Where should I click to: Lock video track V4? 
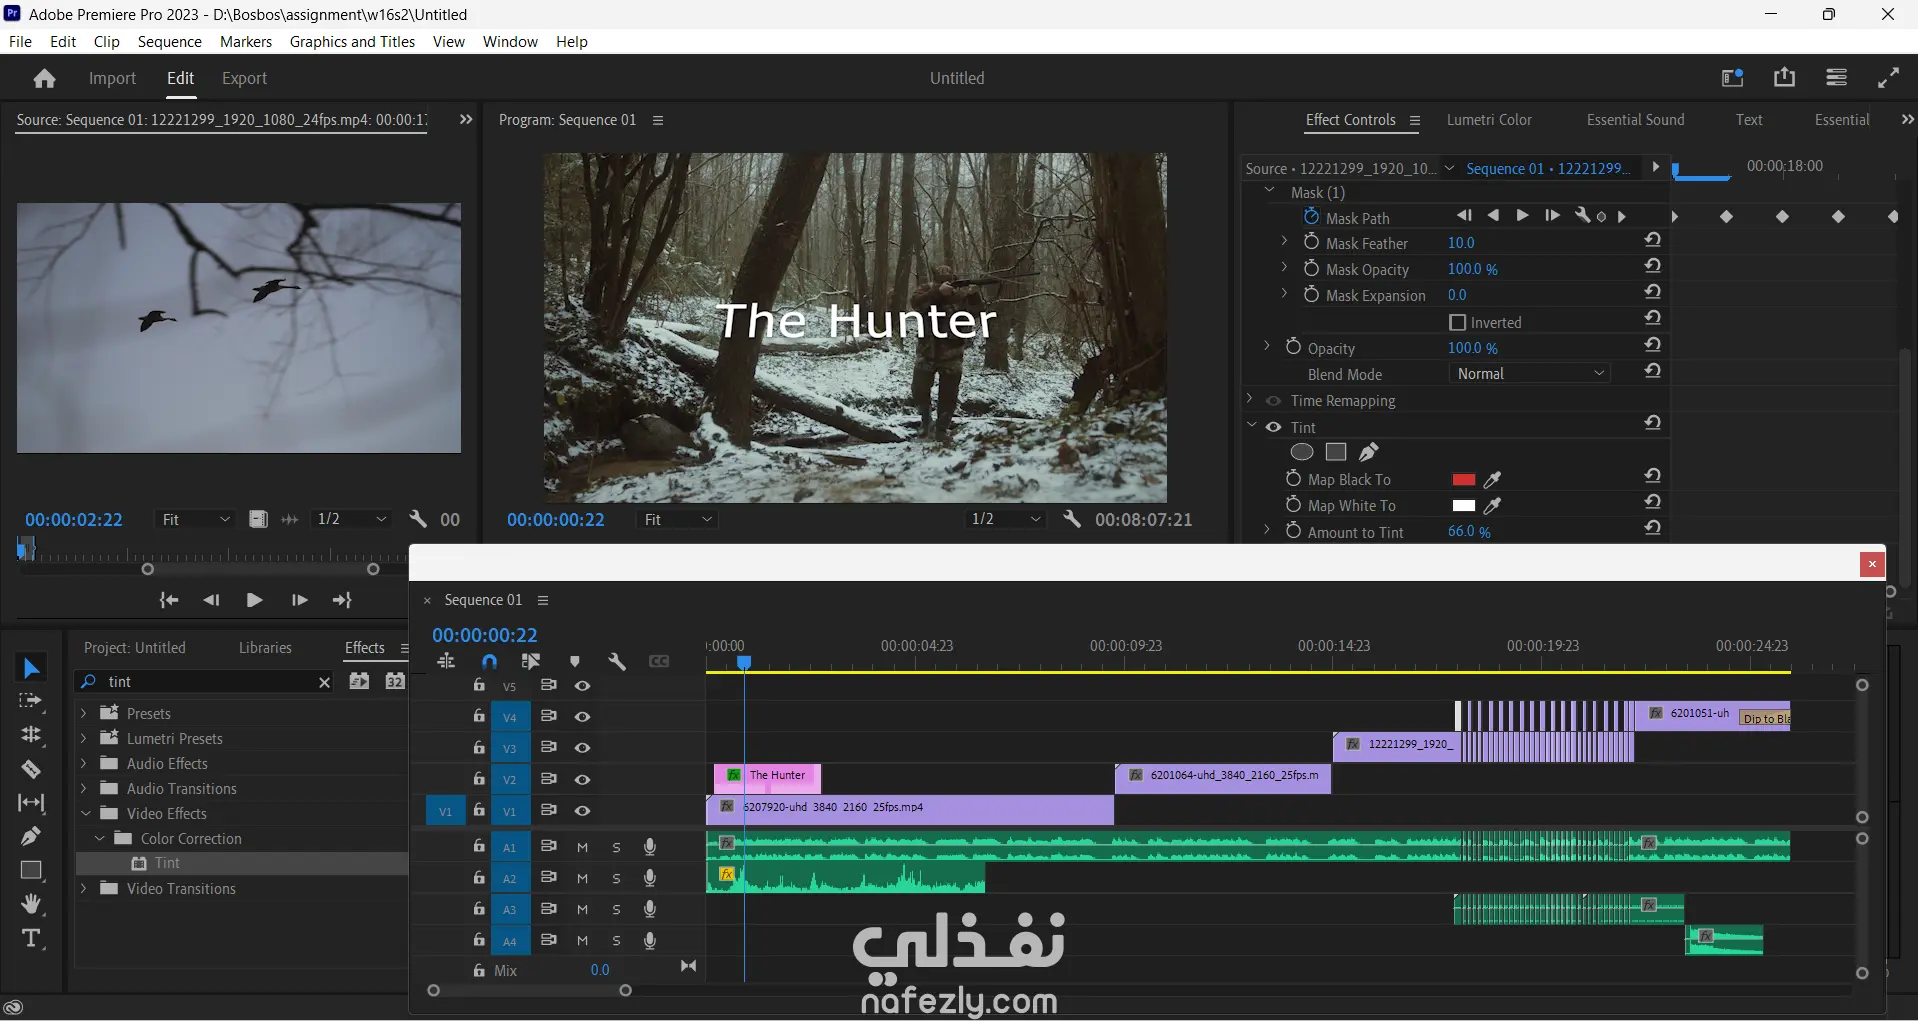[479, 716]
